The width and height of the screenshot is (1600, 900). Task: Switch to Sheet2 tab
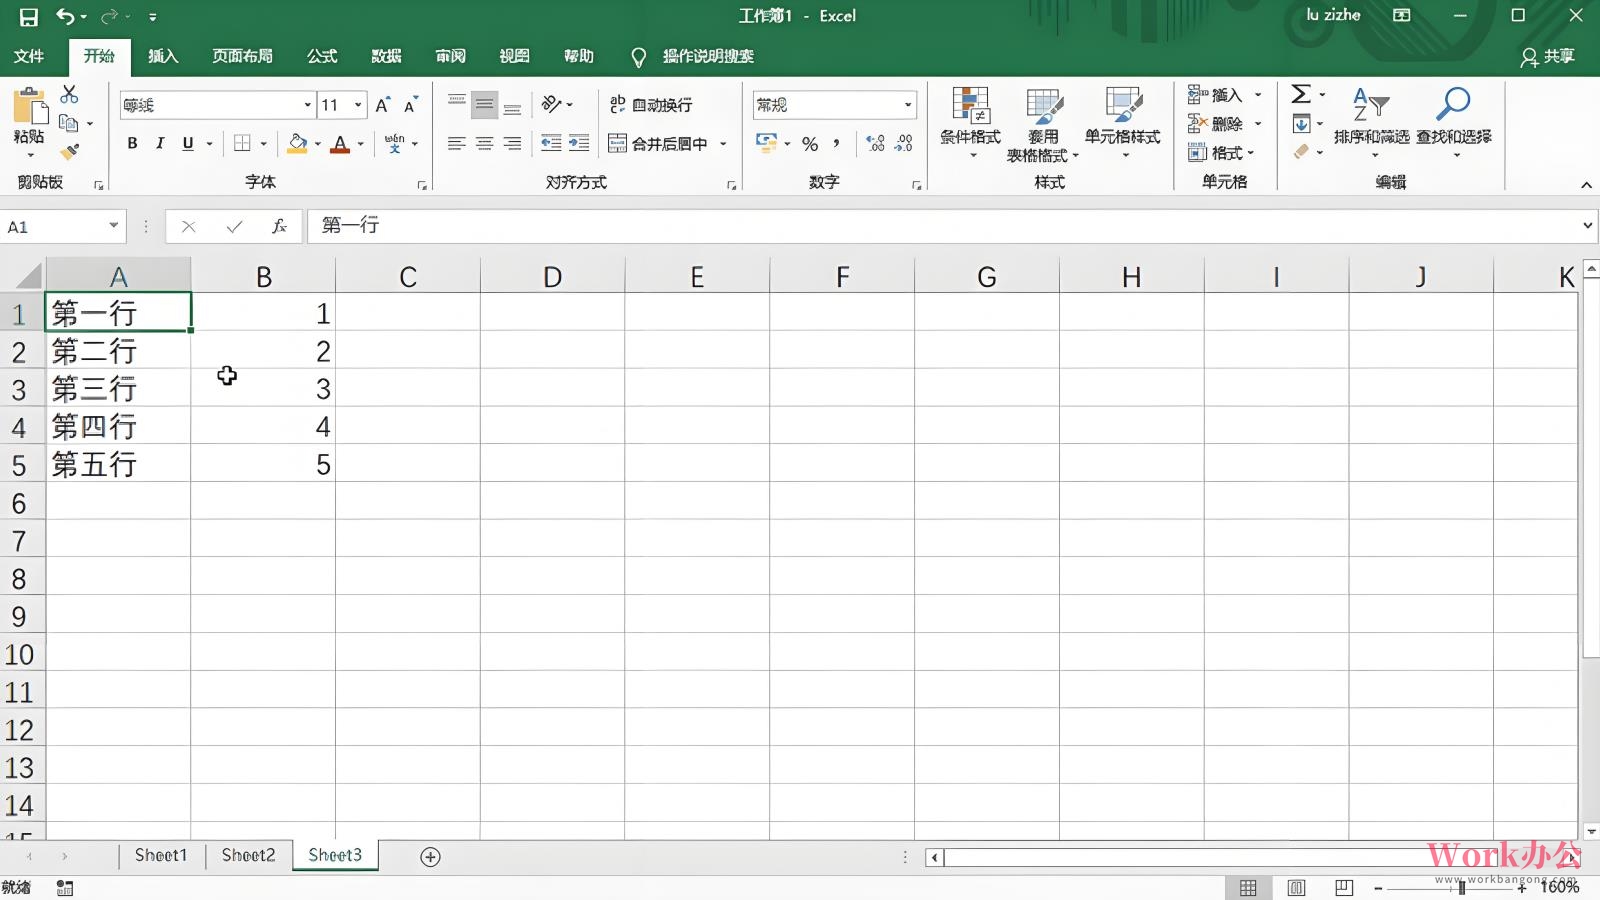[248, 856]
